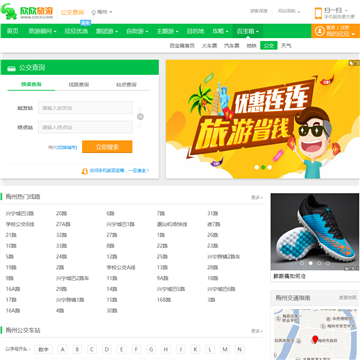Filter bus stations by letter A
Image resolution: width=360 pixels, height=360 pixels.
pos(62,349)
